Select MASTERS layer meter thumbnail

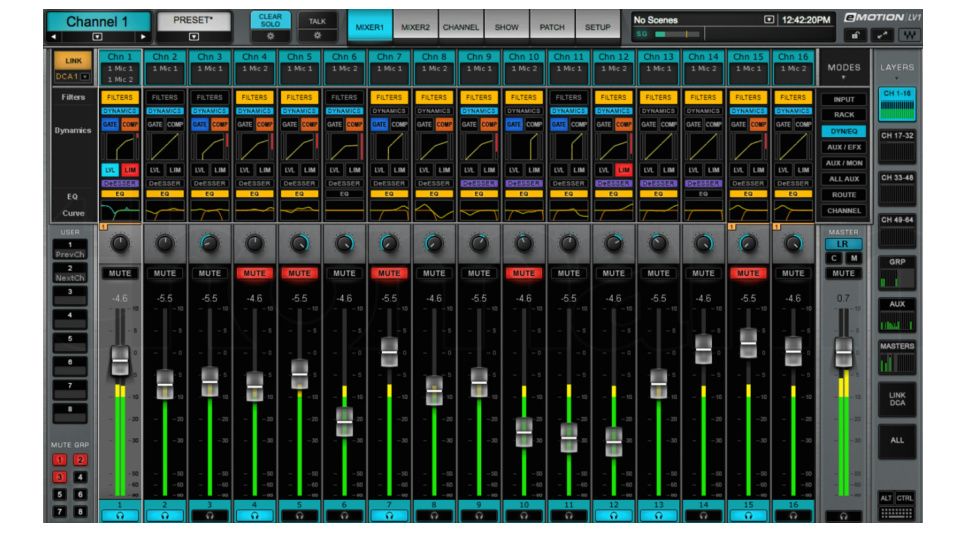(x=897, y=358)
